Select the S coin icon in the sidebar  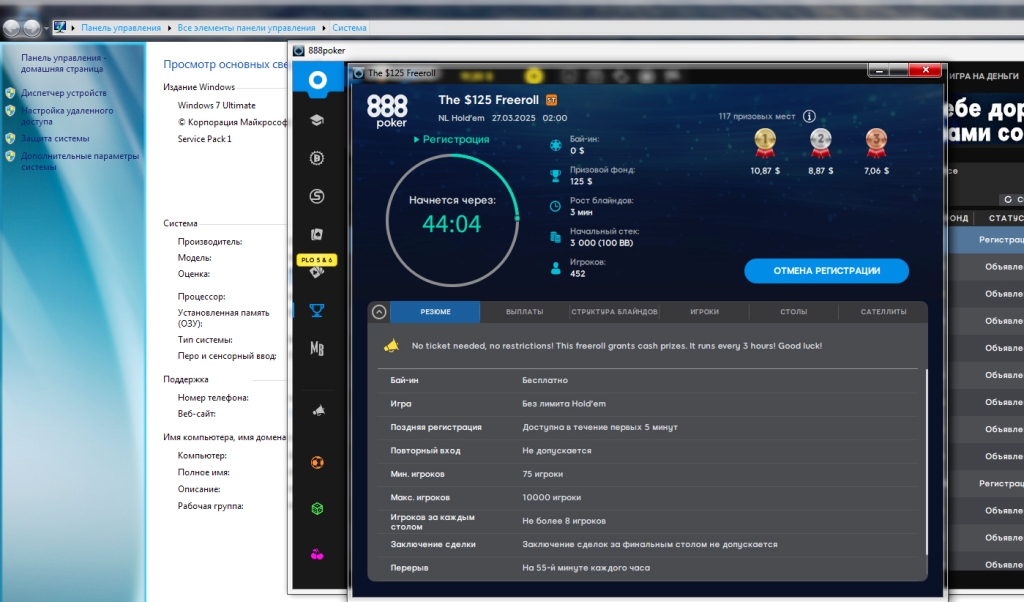tap(317, 196)
